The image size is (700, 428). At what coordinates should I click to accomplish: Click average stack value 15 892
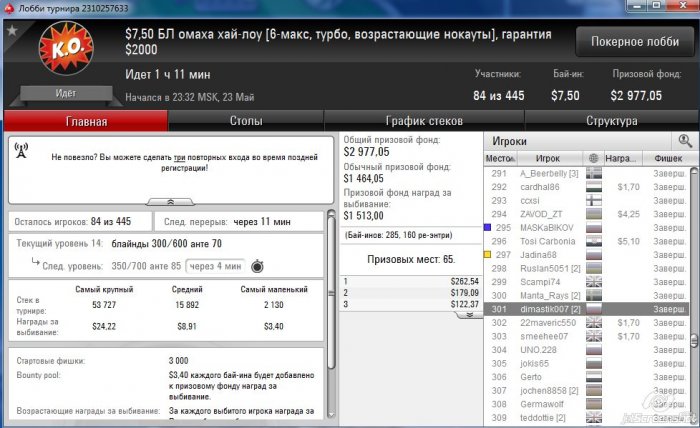pos(187,304)
